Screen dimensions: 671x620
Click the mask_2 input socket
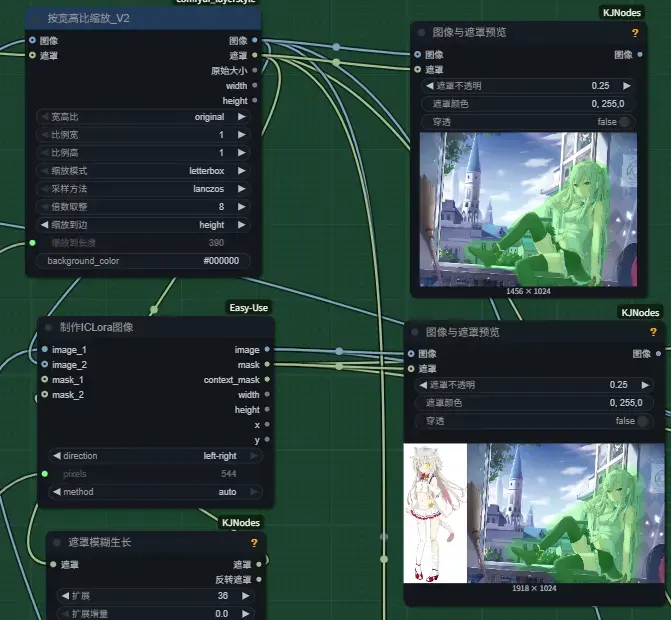pyautogui.click(x=45, y=395)
